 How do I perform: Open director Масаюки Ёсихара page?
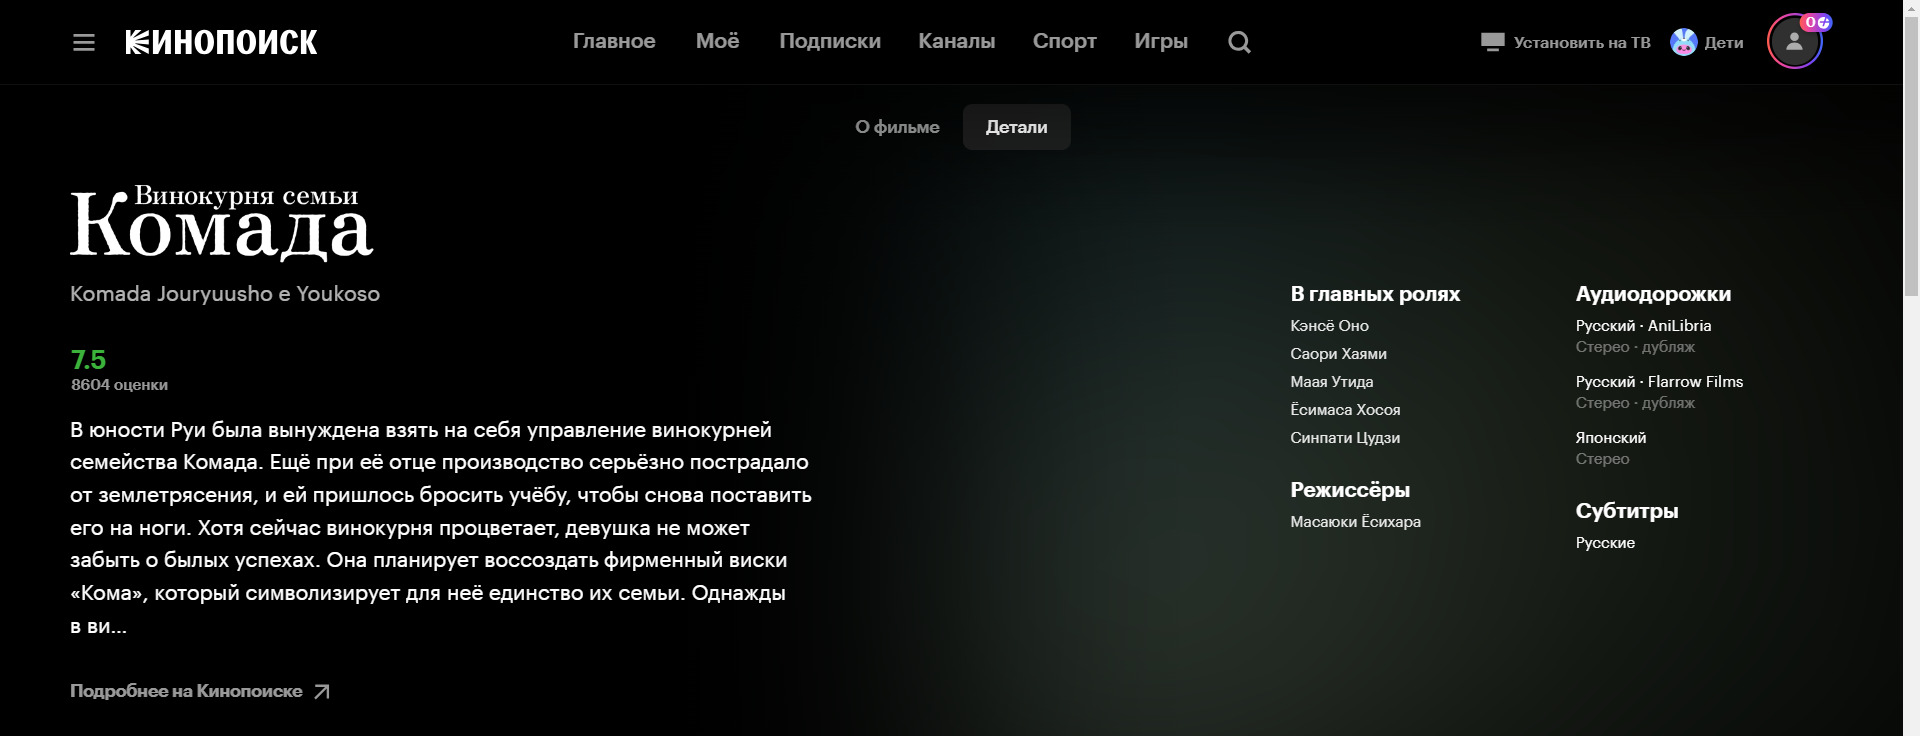[1355, 522]
